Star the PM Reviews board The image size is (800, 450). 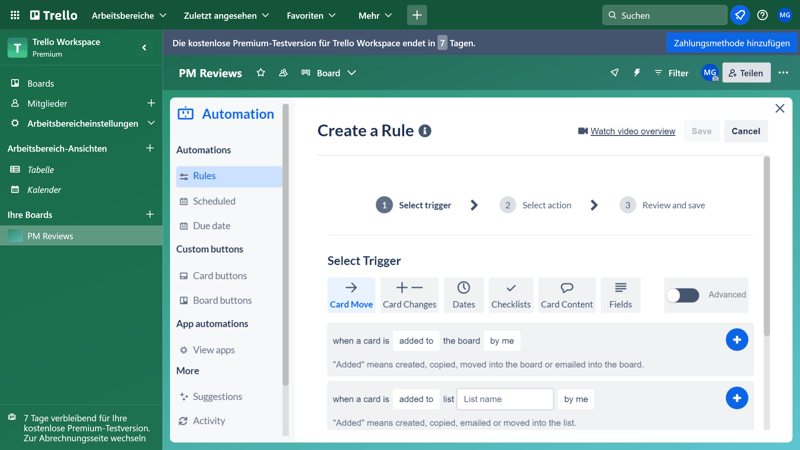261,73
